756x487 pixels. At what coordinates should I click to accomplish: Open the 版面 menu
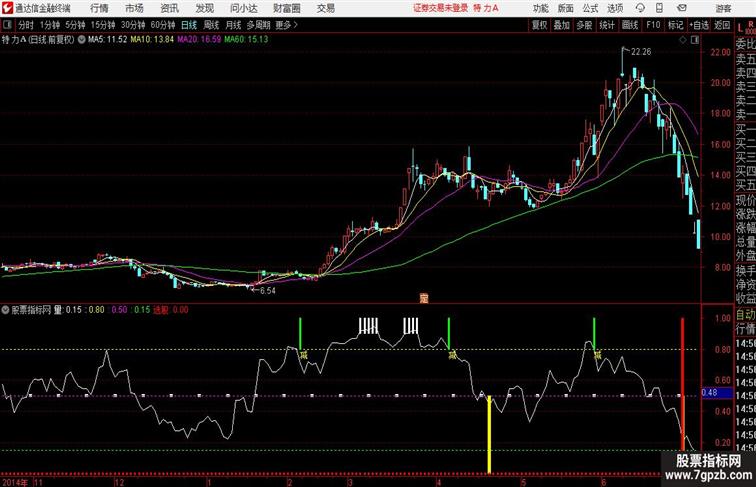[566, 8]
